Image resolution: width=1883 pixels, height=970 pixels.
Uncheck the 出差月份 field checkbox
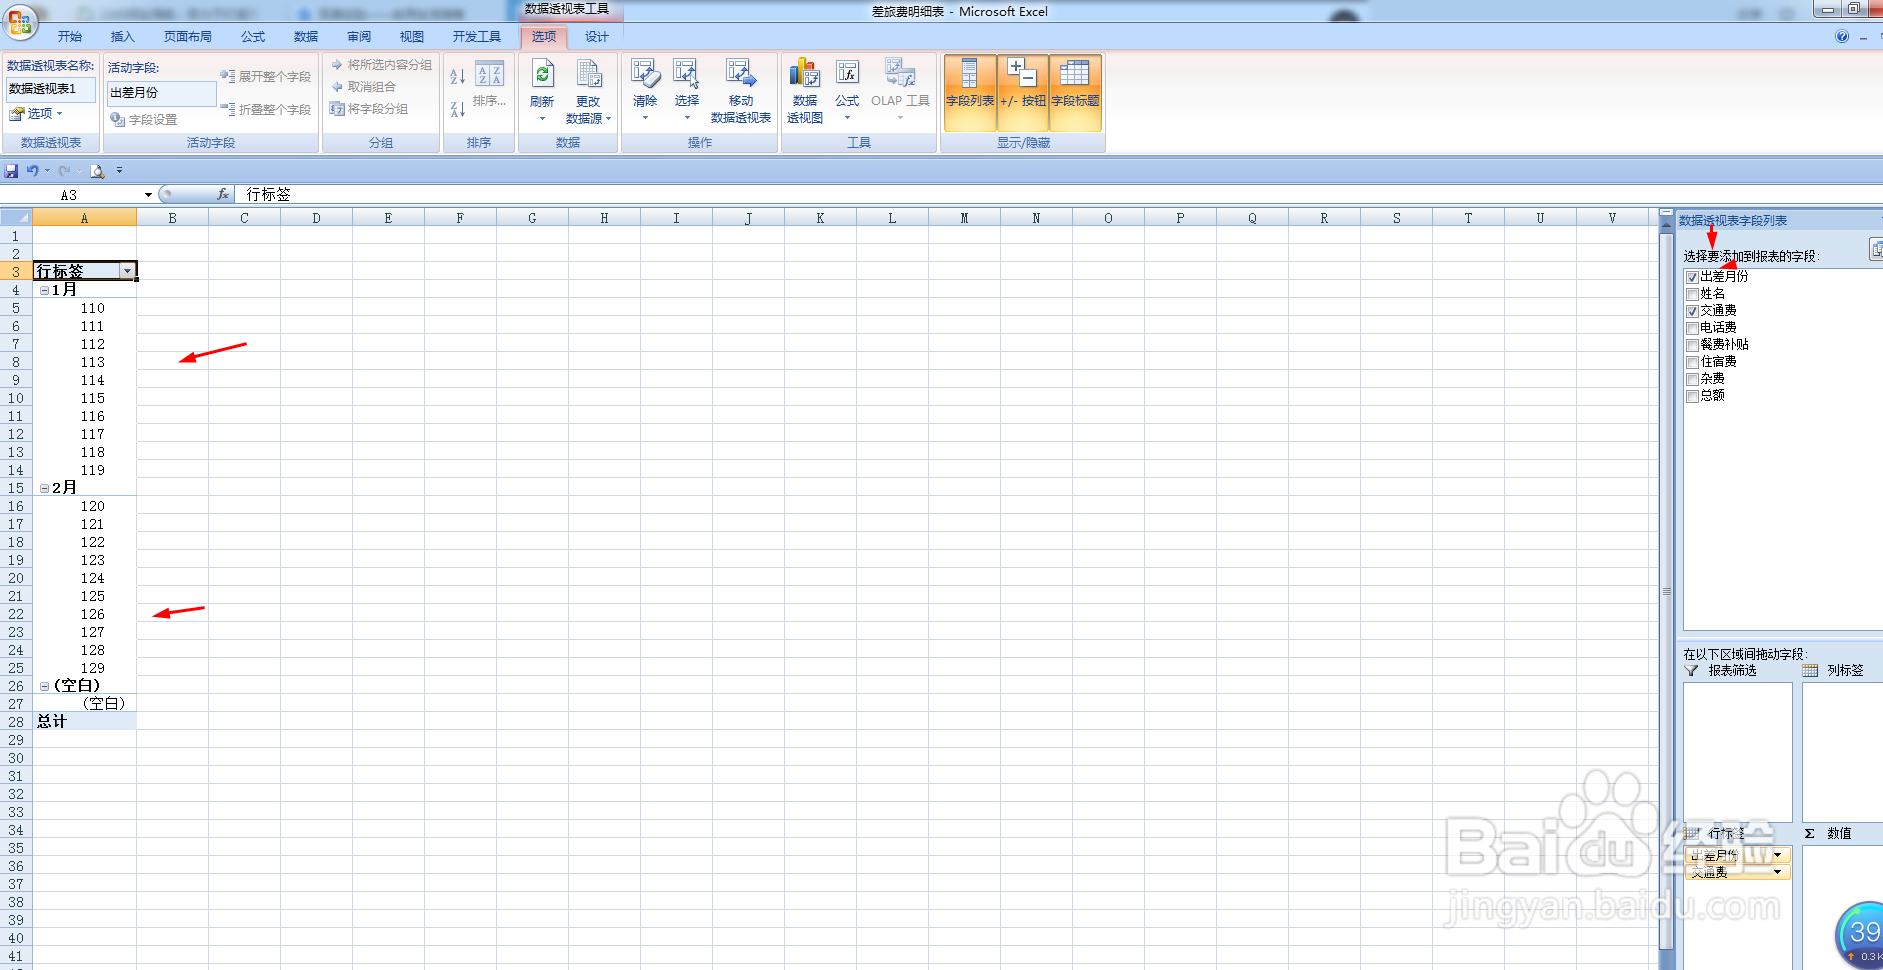pyautogui.click(x=1692, y=277)
